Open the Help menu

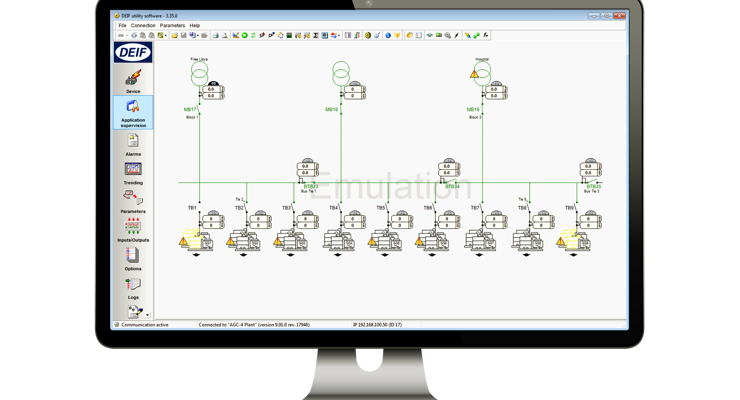tap(195, 25)
